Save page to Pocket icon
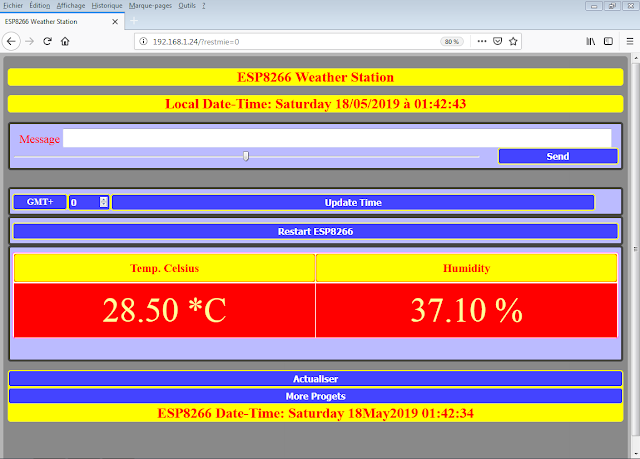 tap(497, 41)
